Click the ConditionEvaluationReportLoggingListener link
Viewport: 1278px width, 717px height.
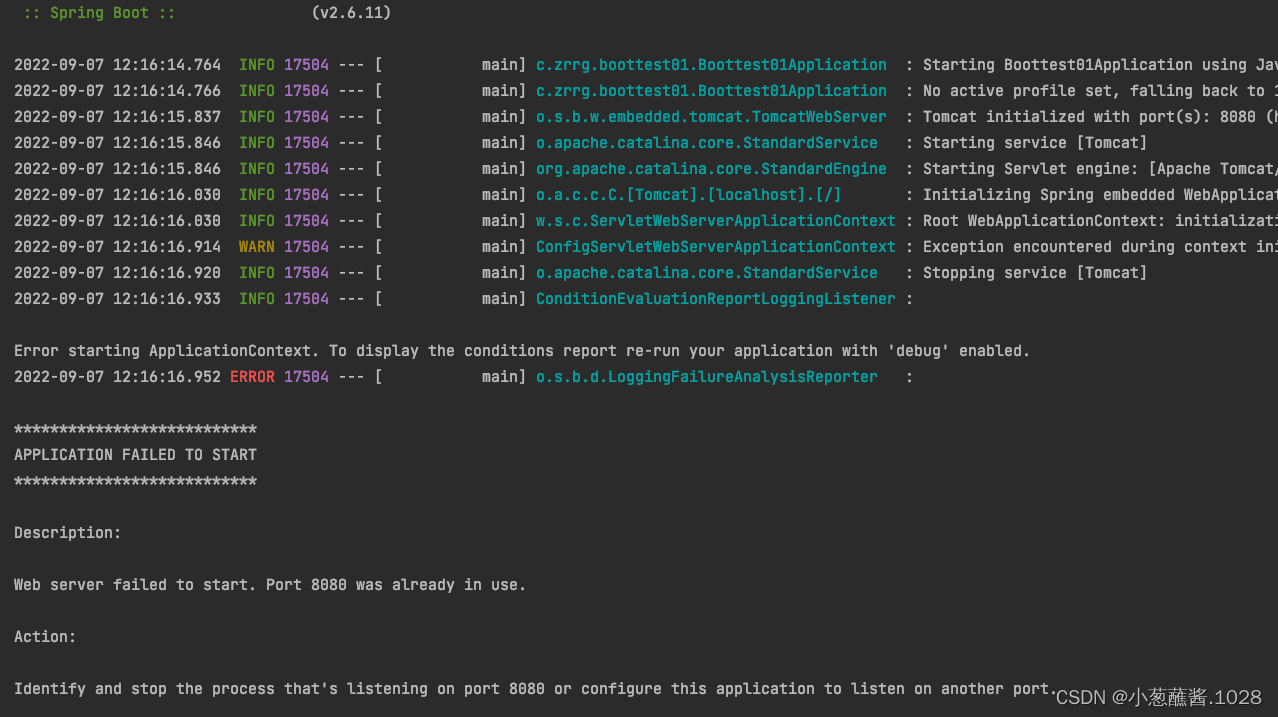[715, 298]
